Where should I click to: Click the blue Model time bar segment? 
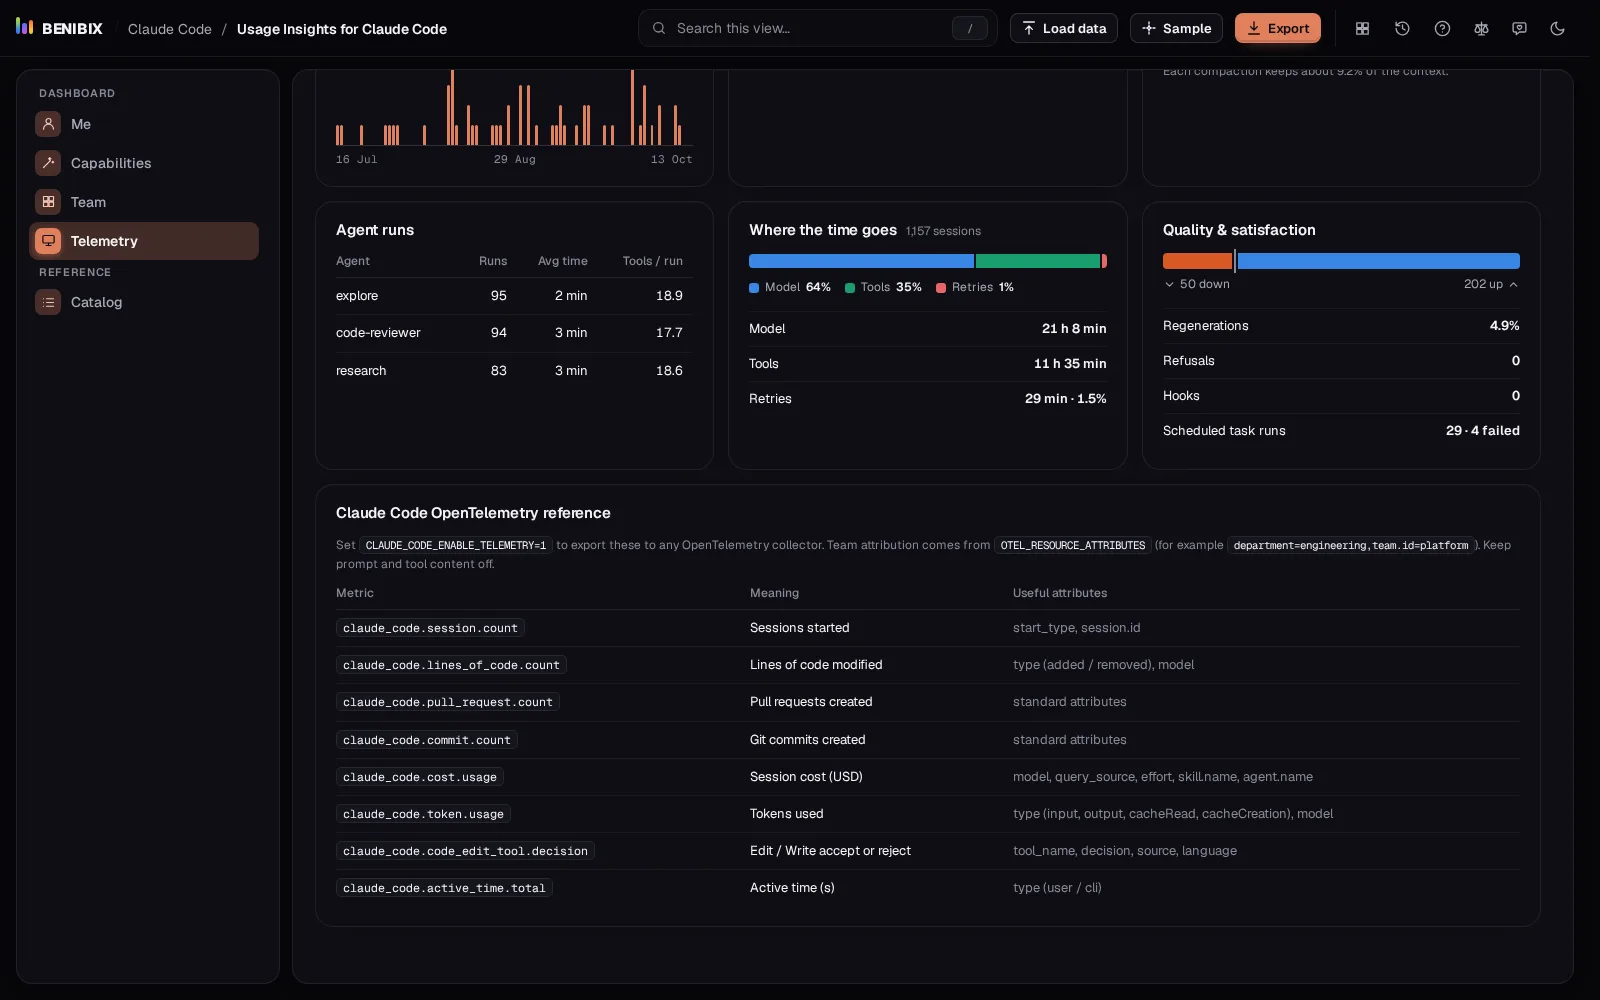861,261
